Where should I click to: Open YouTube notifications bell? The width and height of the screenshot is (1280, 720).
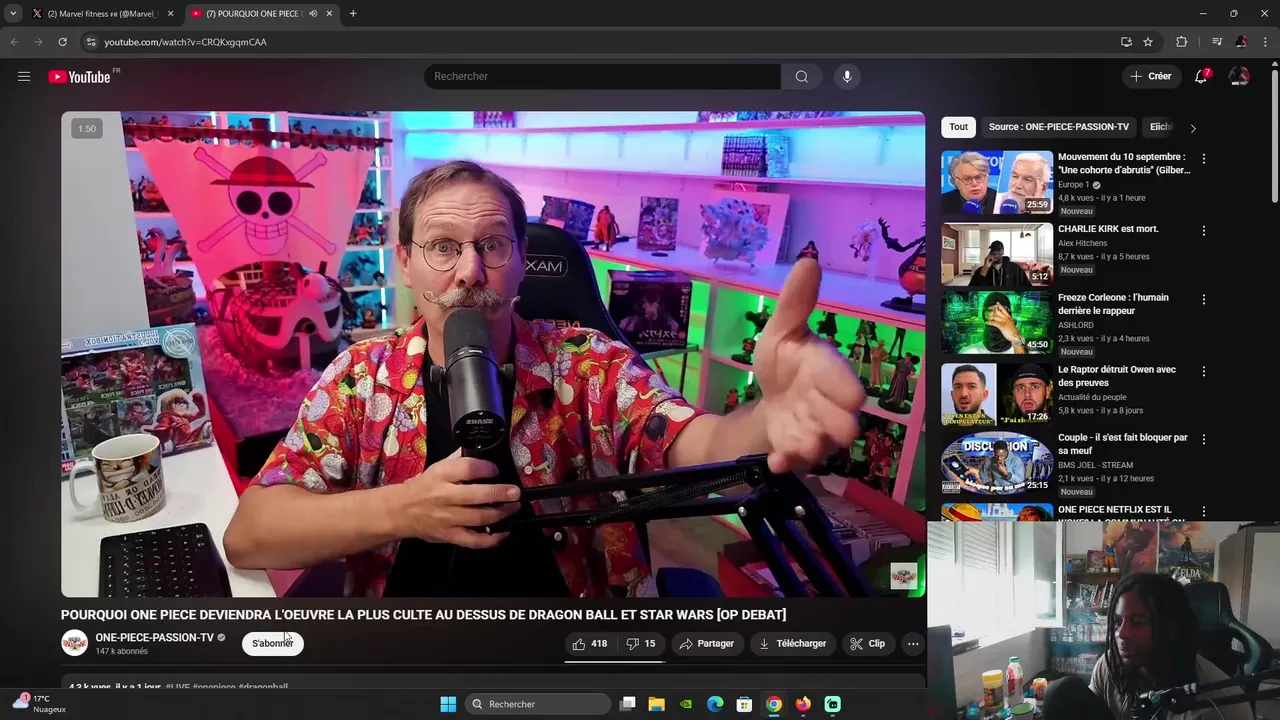[1202, 76]
